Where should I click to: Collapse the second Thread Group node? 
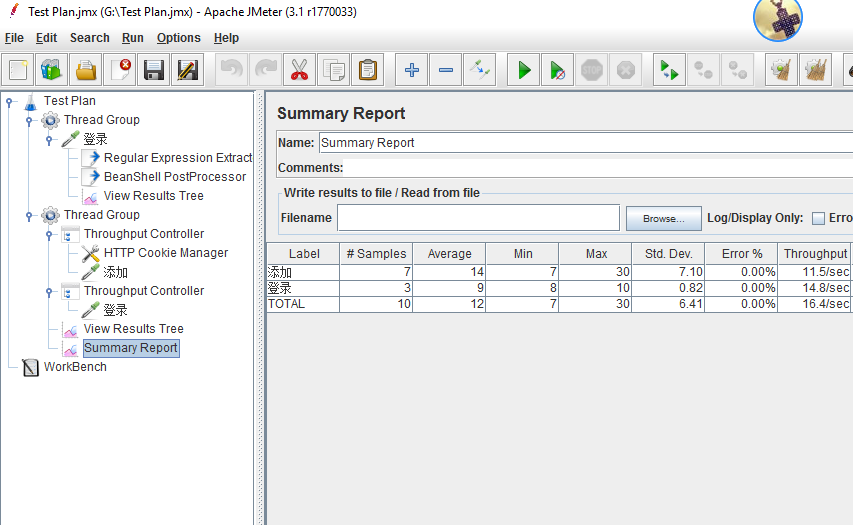pos(29,215)
